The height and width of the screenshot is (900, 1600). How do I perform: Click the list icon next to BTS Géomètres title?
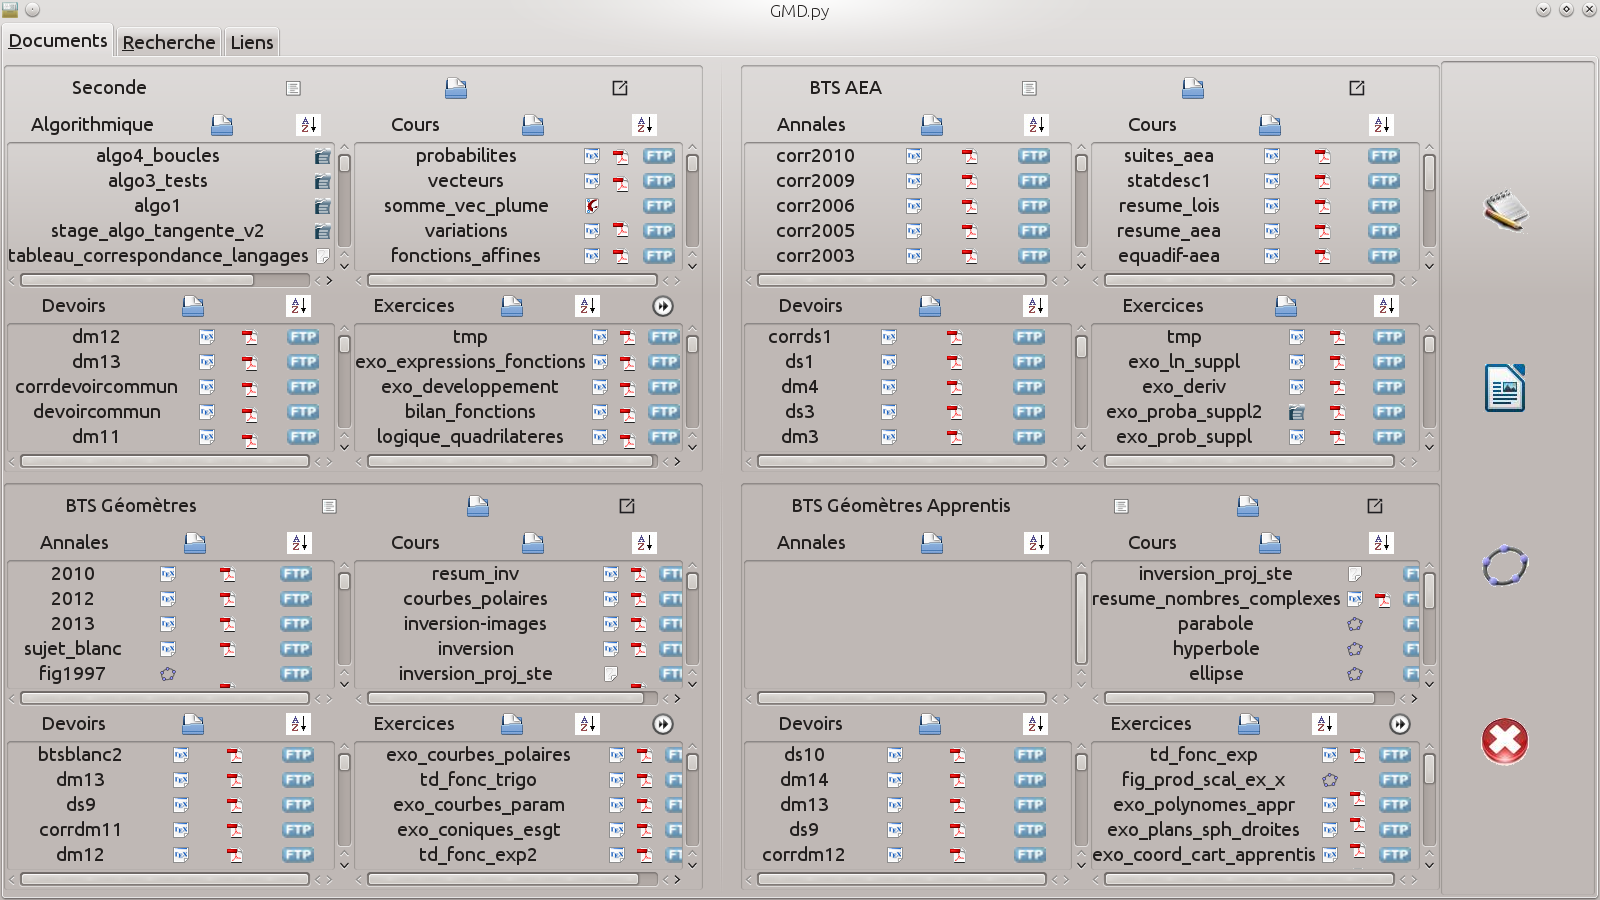(x=329, y=506)
